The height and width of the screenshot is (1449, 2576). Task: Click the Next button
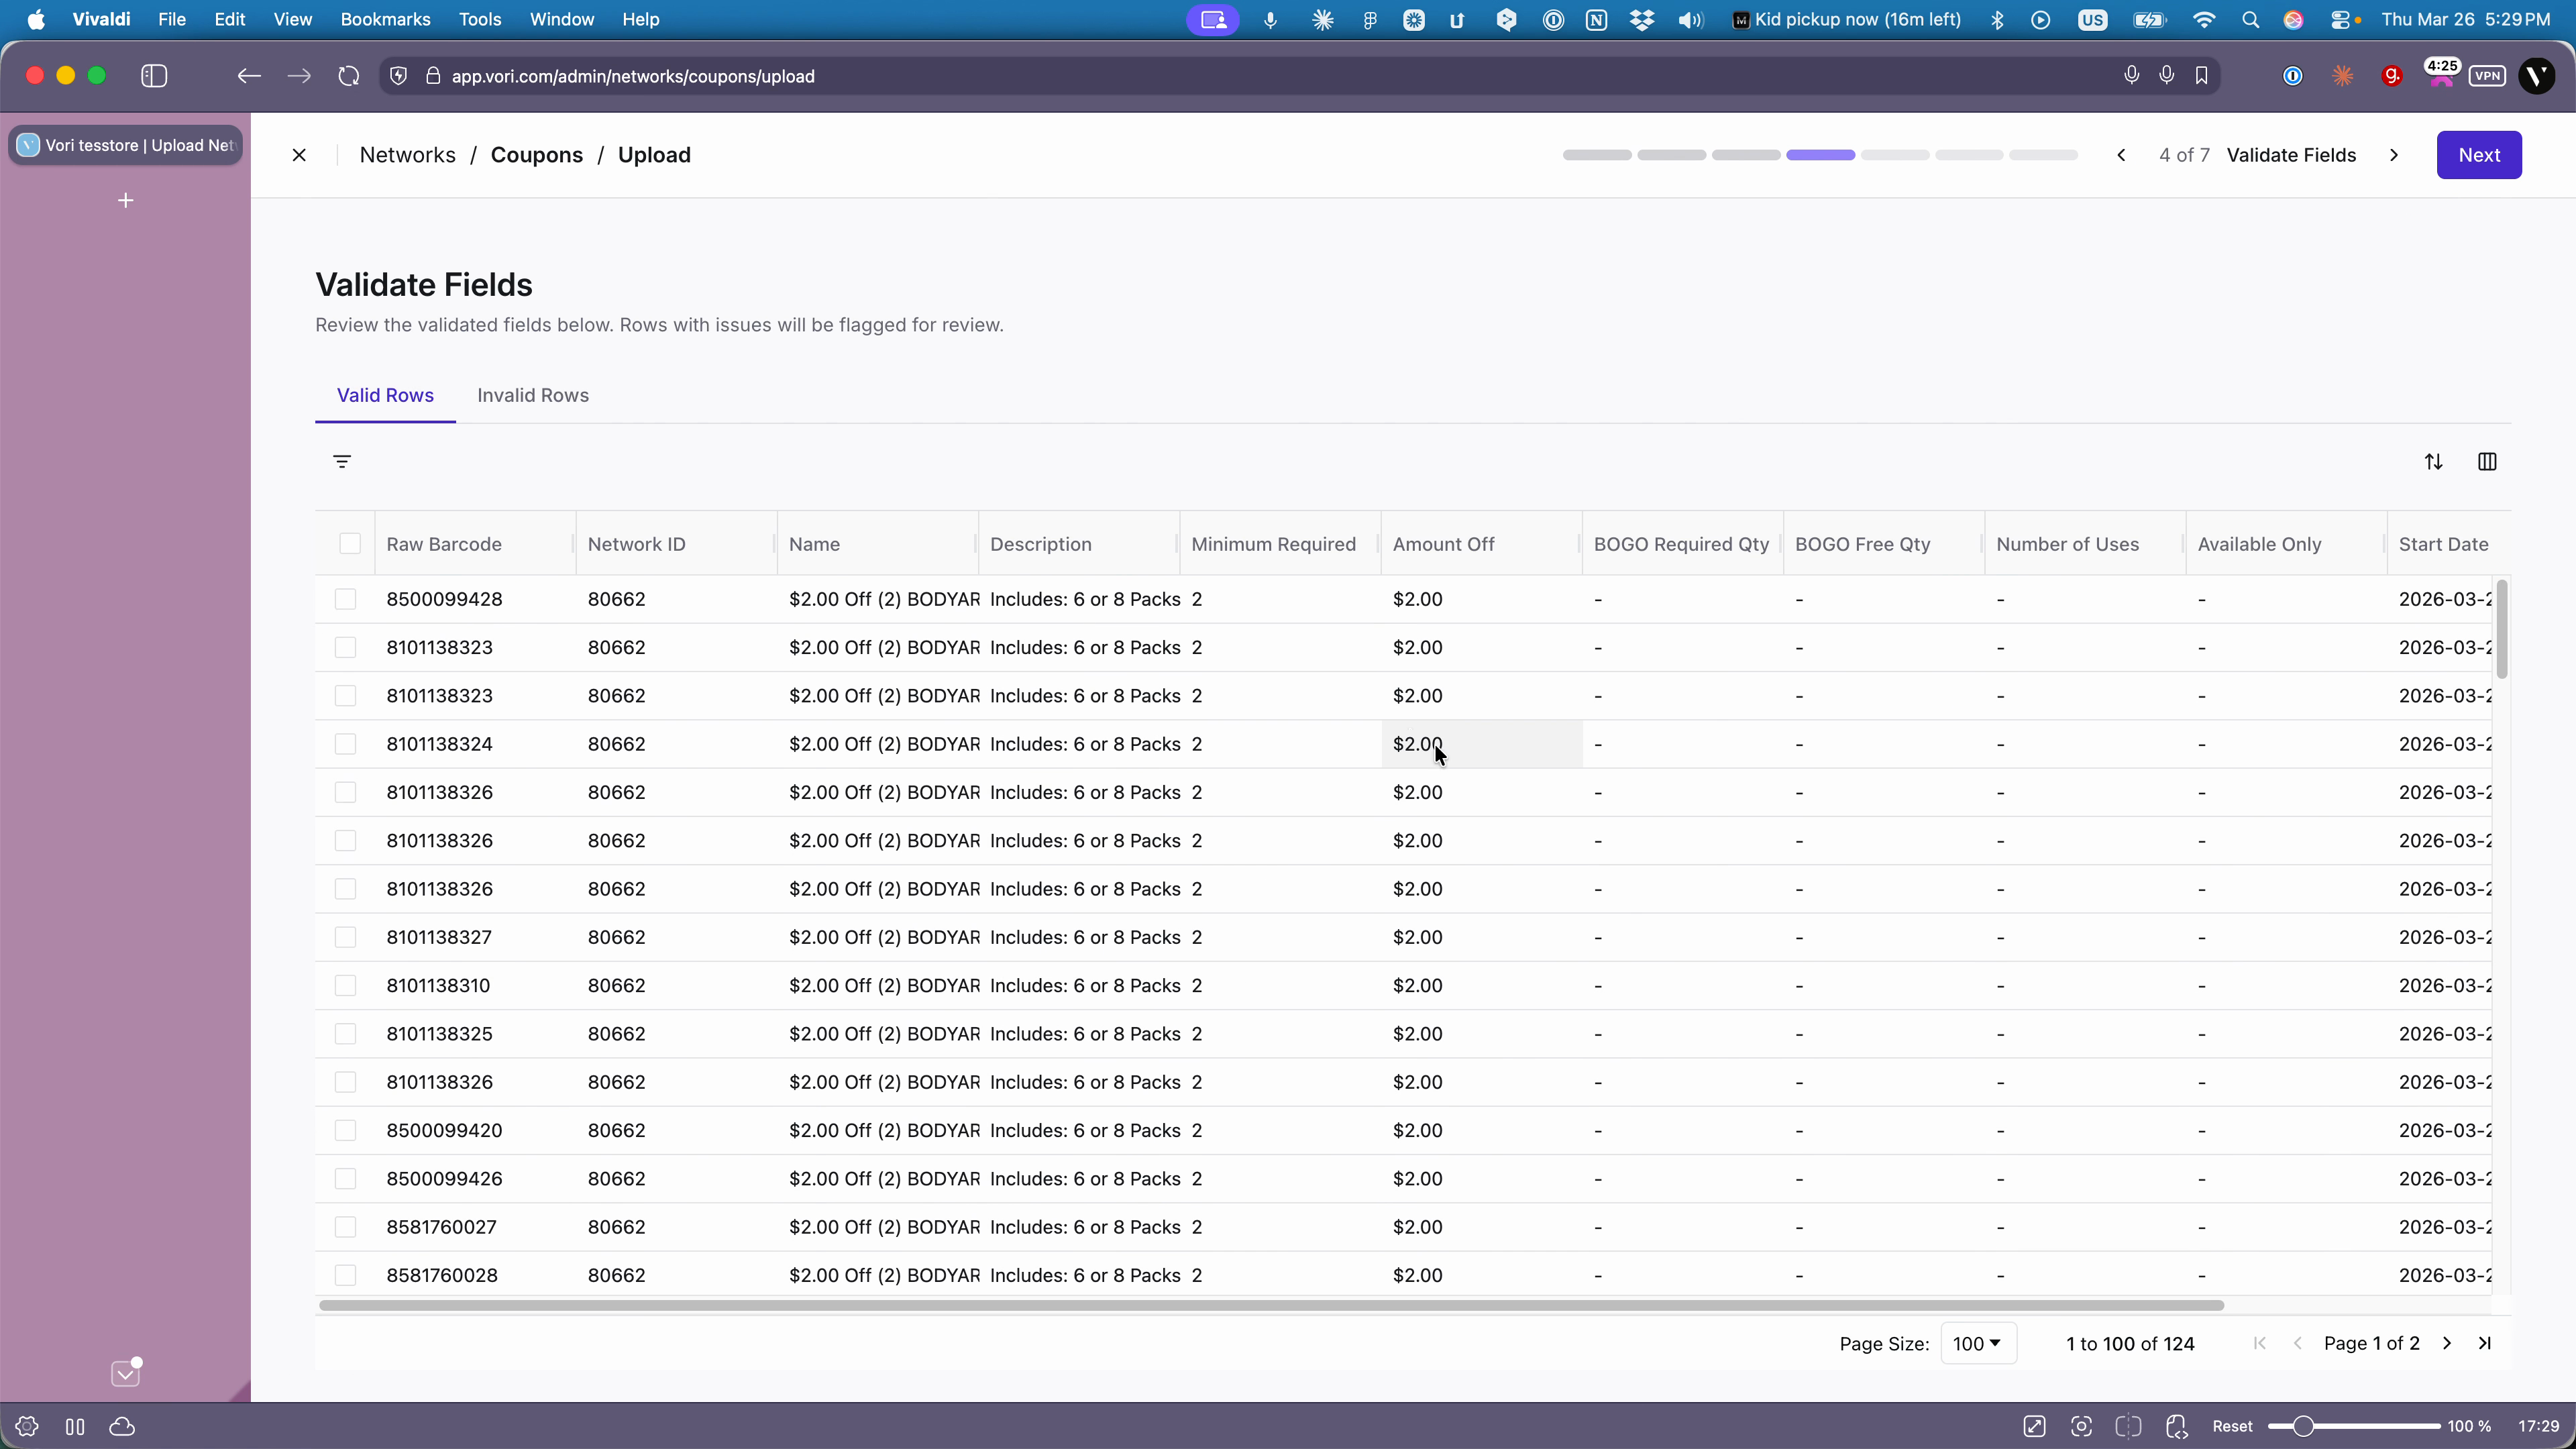point(2478,155)
